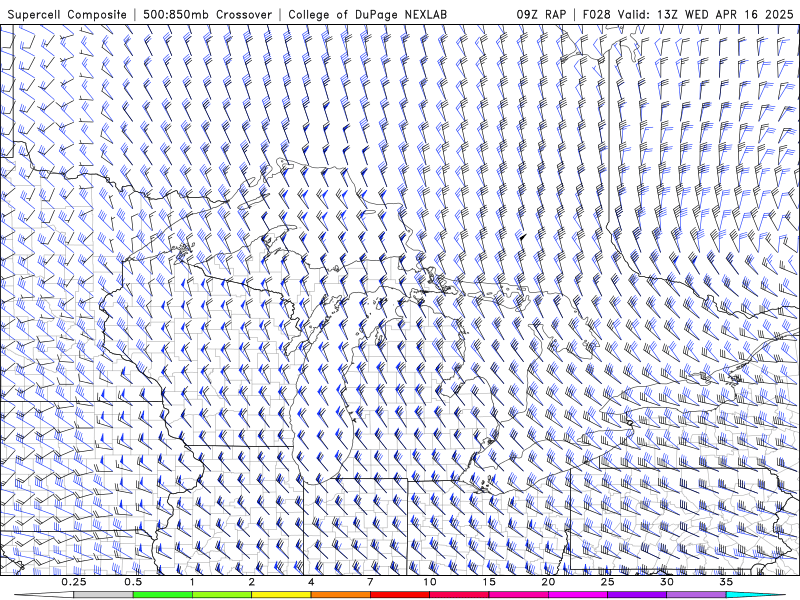
Task: Click the color scale label reading 15
Action: point(489,582)
